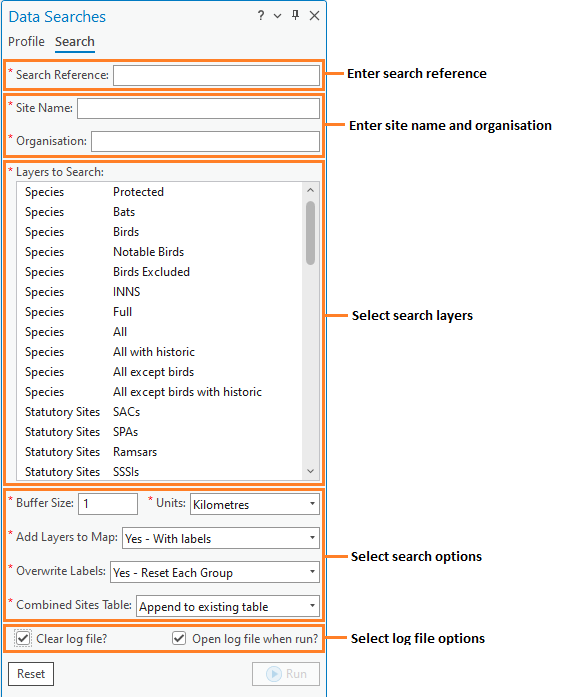Open the Overwrite Labels dropdown
562x697 pixels.
(x=215, y=572)
